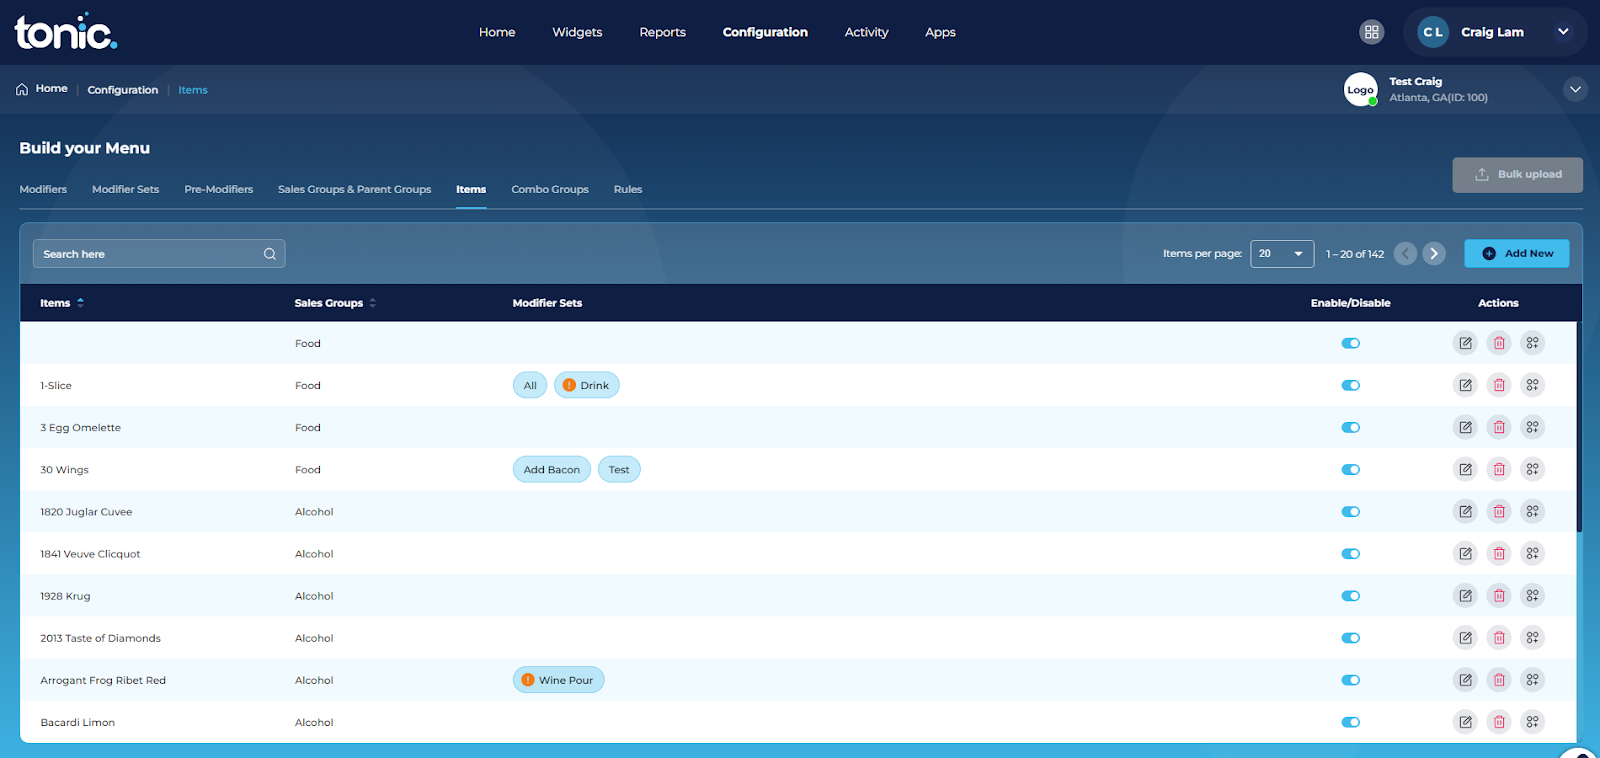1600x758 pixels.
Task: Switch to the Modifier Sets tab
Action: click(x=125, y=189)
